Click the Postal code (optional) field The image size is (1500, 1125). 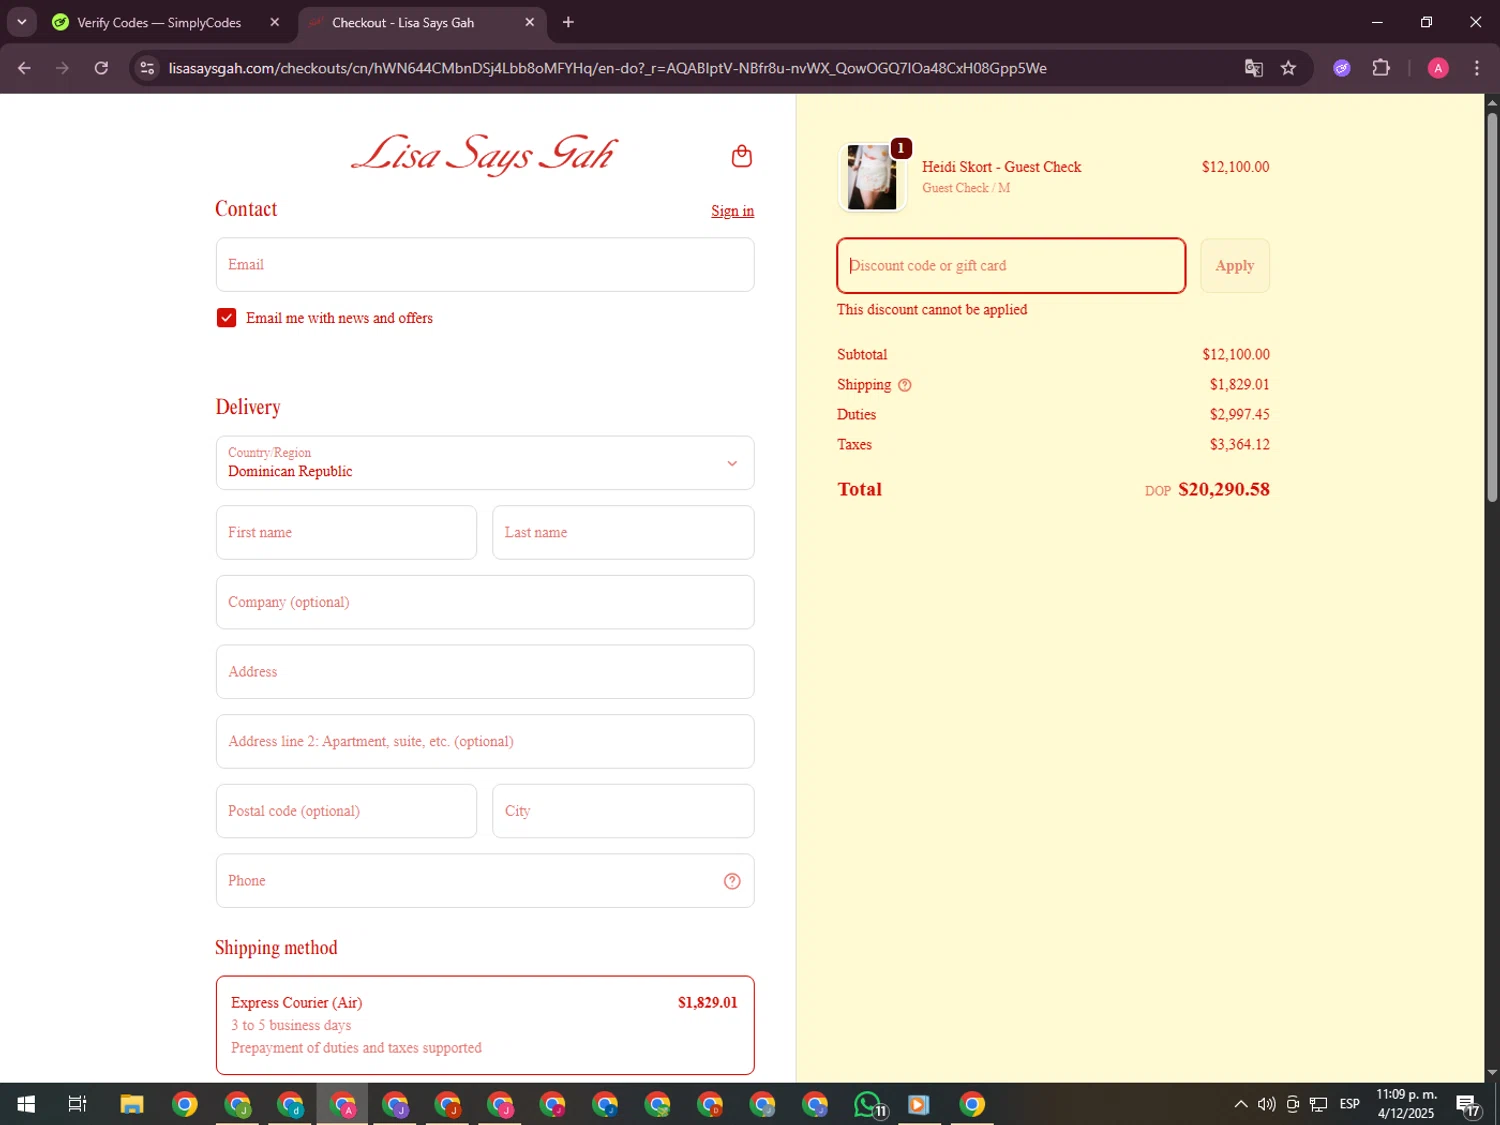pyautogui.click(x=346, y=811)
